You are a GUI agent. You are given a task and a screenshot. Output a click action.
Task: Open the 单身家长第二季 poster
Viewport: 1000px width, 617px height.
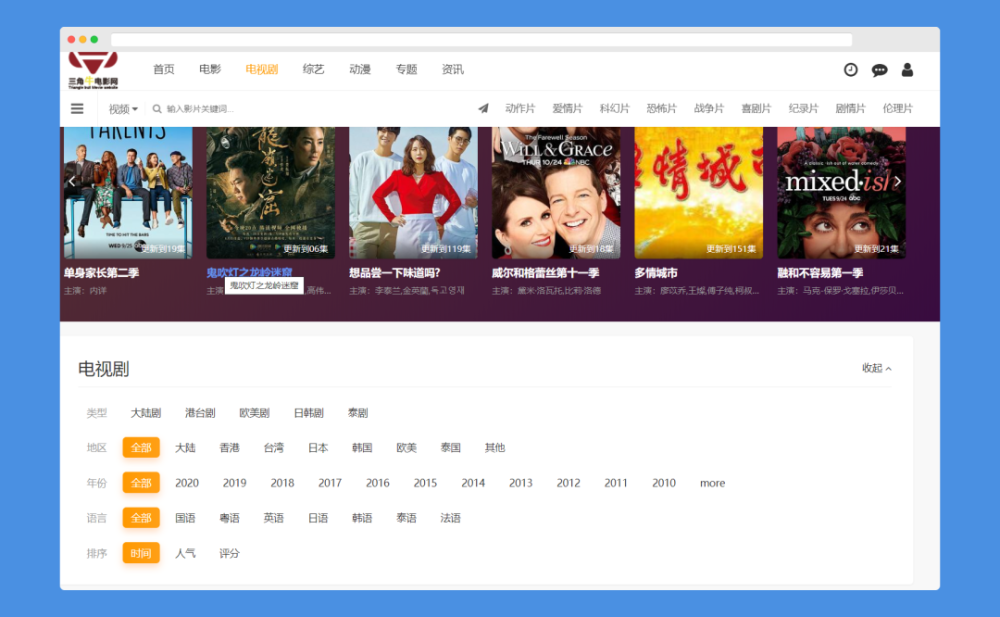pyautogui.click(x=128, y=193)
